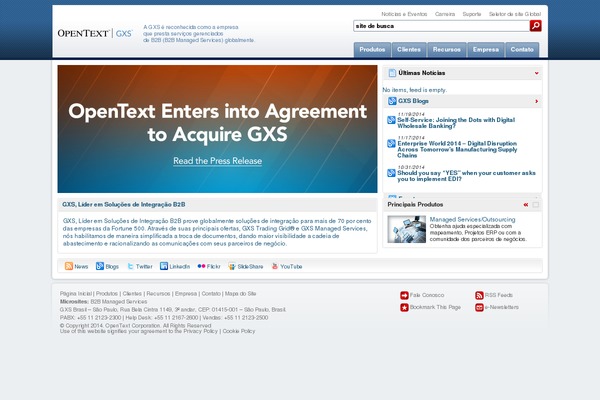Image resolution: width=600 pixels, height=400 pixels.
Task: Click the RSS Feeds icon in footer
Action: point(479,295)
